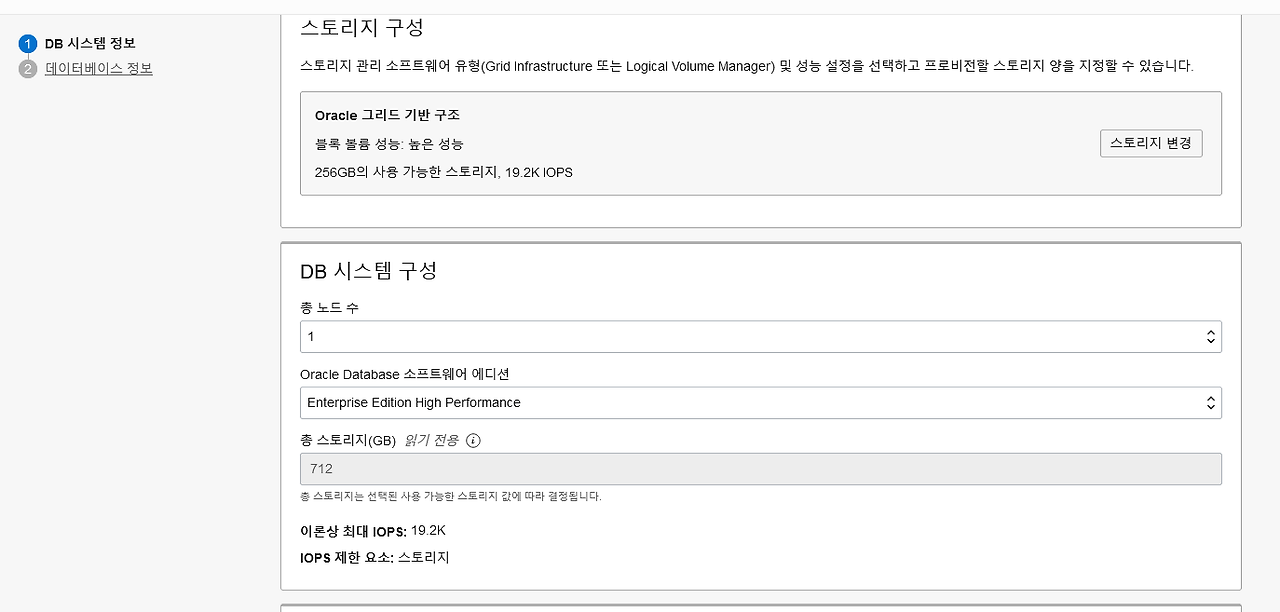Viewport: 1280px width, 612px height.
Task: Click the software edition dropdown arrow
Action: (1211, 403)
